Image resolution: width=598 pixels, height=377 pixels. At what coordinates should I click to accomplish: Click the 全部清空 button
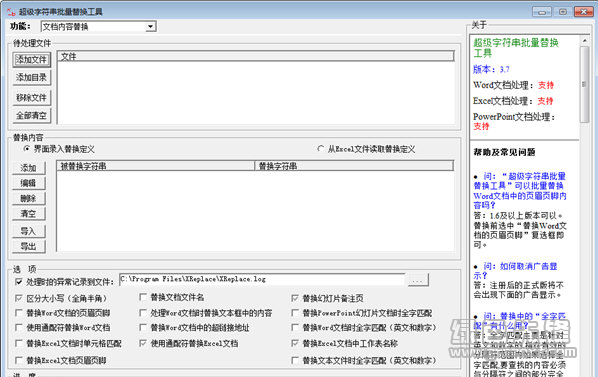(x=32, y=116)
